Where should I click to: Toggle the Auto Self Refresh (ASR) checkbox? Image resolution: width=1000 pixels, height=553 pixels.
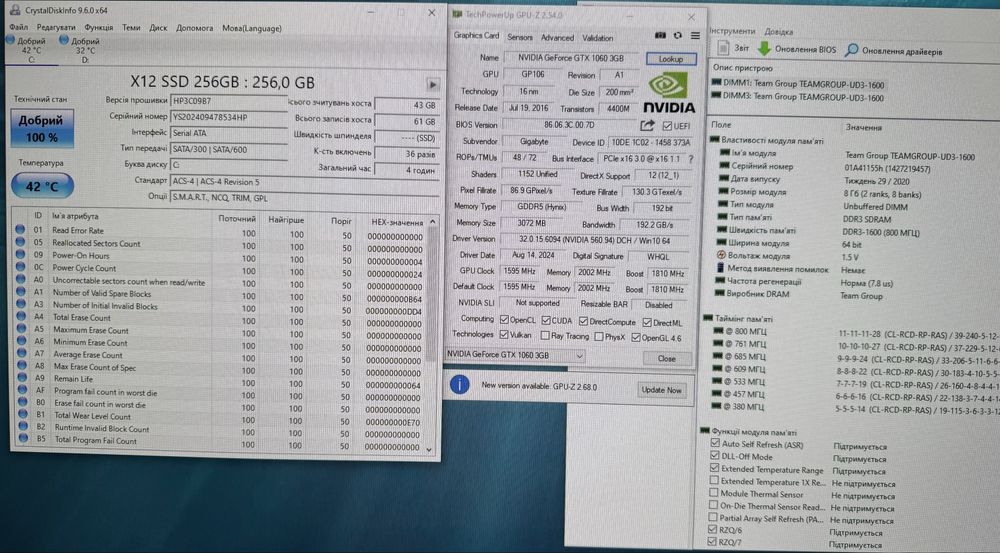(714, 443)
